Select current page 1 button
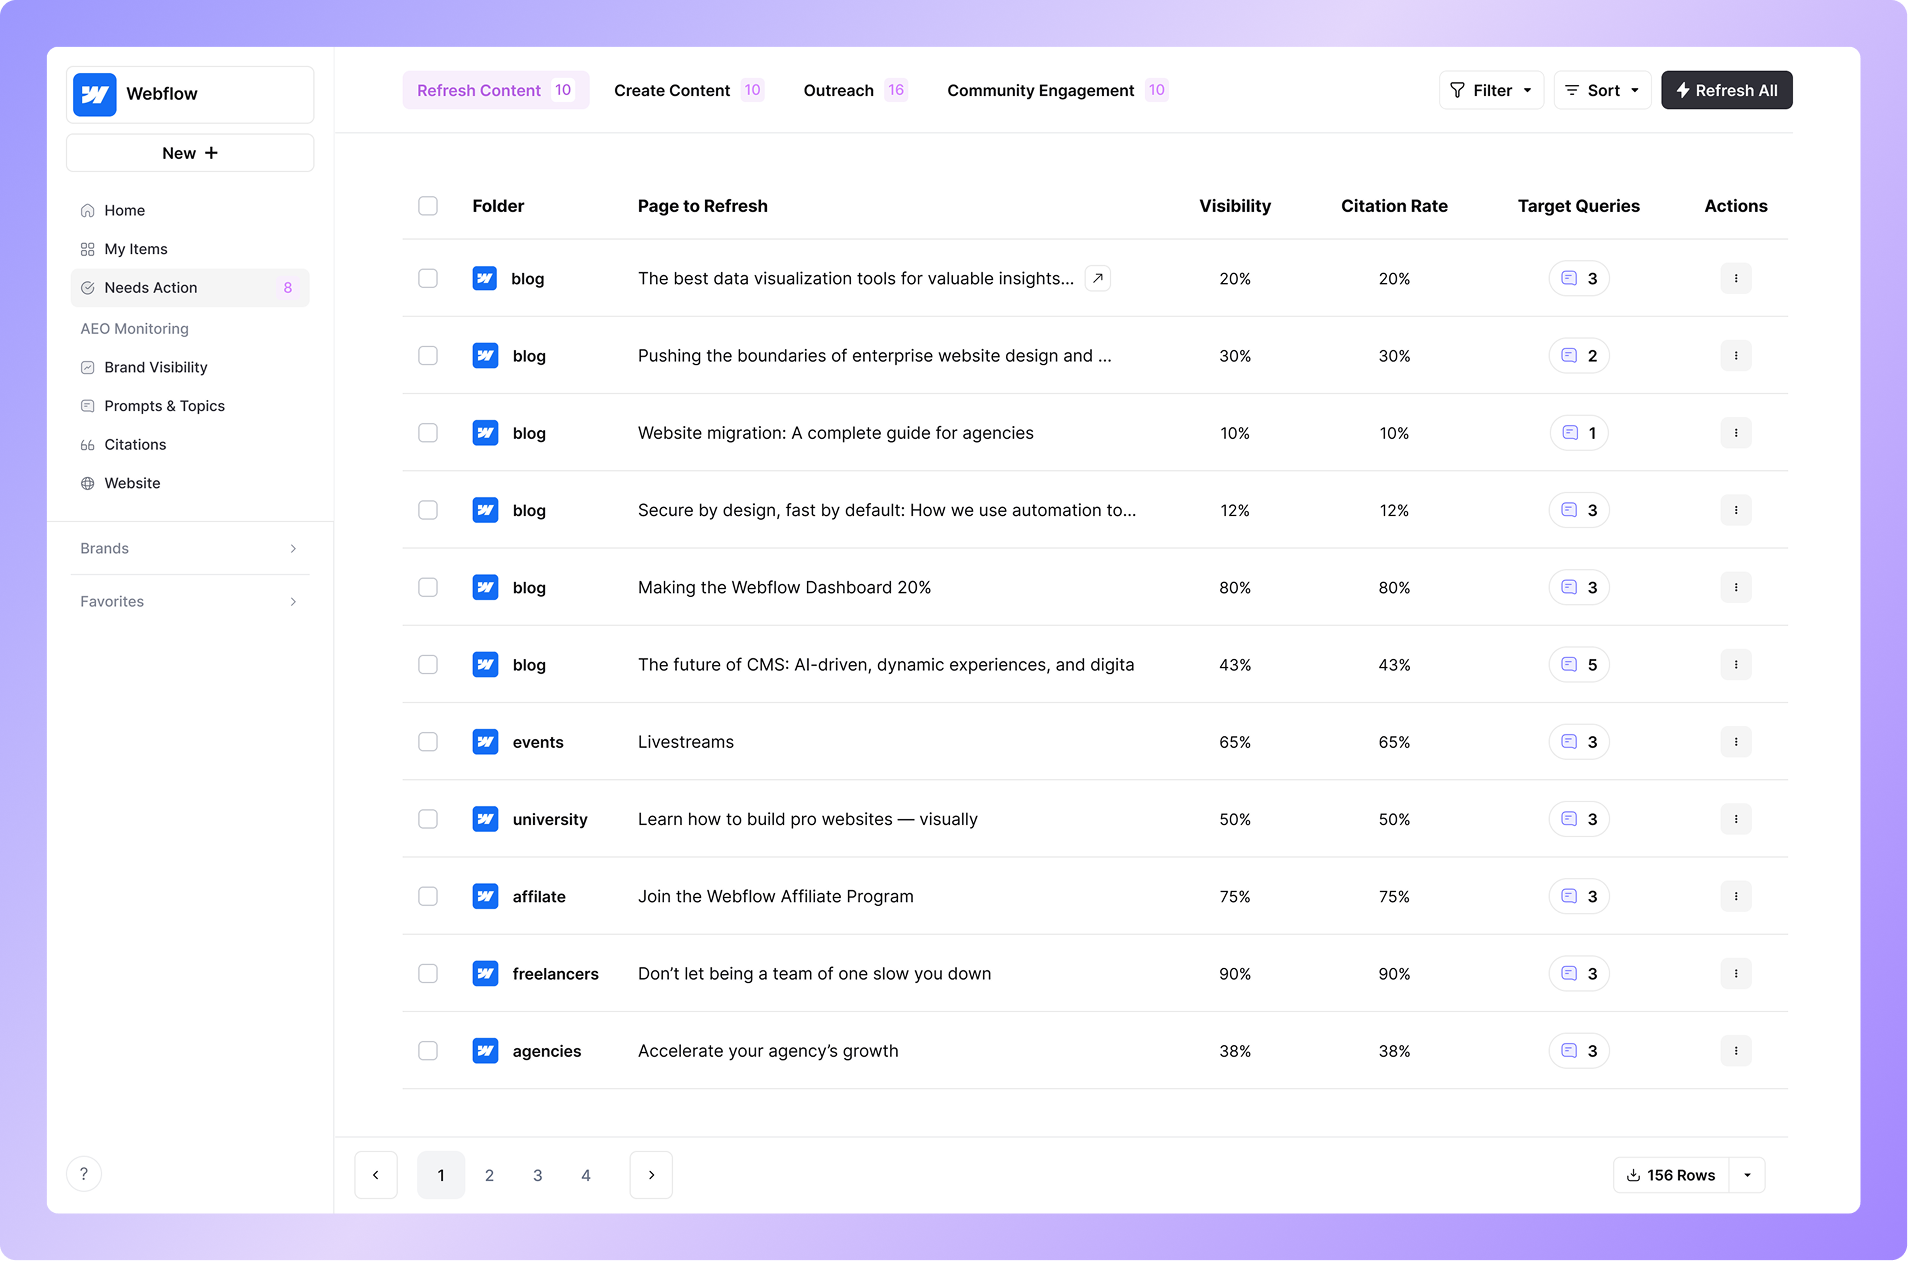The image size is (1908, 1261). coord(441,1175)
